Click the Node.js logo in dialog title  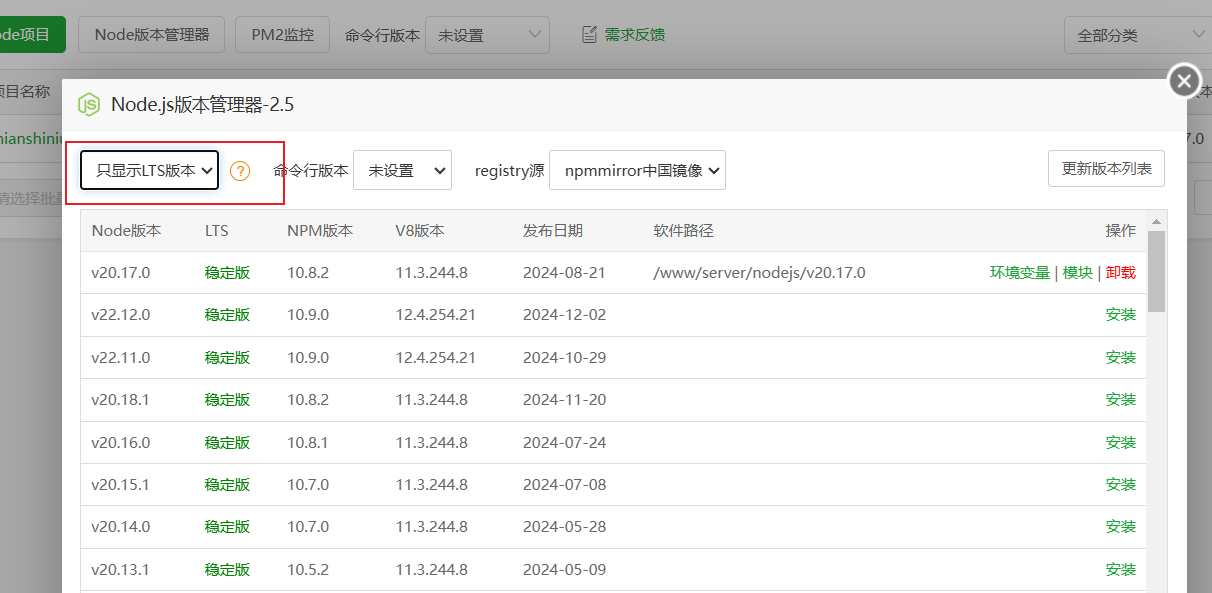coord(89,104)
